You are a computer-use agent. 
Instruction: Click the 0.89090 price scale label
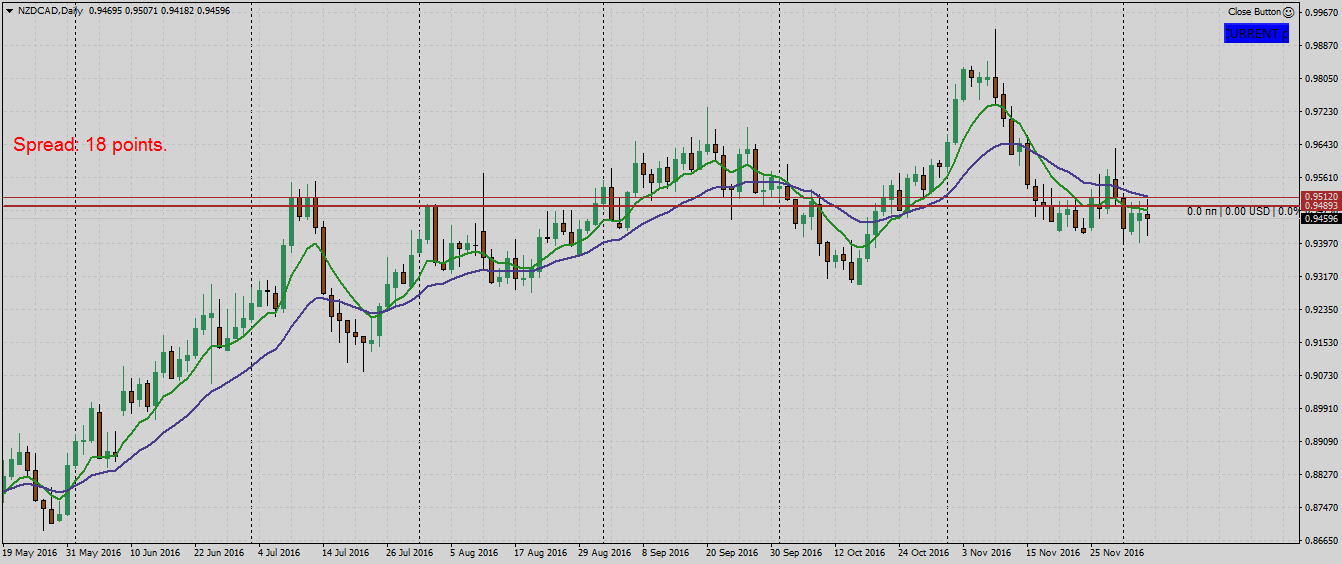coord(1323,441)
